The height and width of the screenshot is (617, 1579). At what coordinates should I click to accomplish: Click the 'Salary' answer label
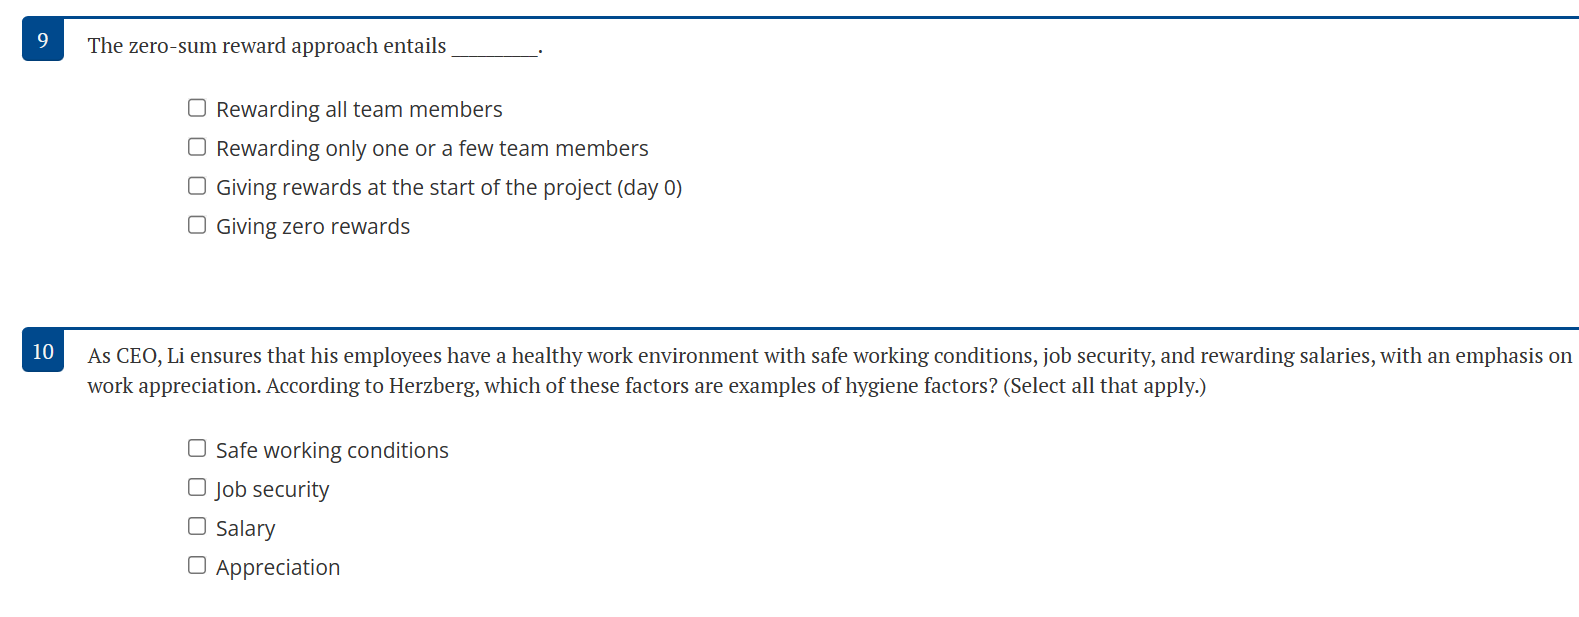[x=245, y=528]
